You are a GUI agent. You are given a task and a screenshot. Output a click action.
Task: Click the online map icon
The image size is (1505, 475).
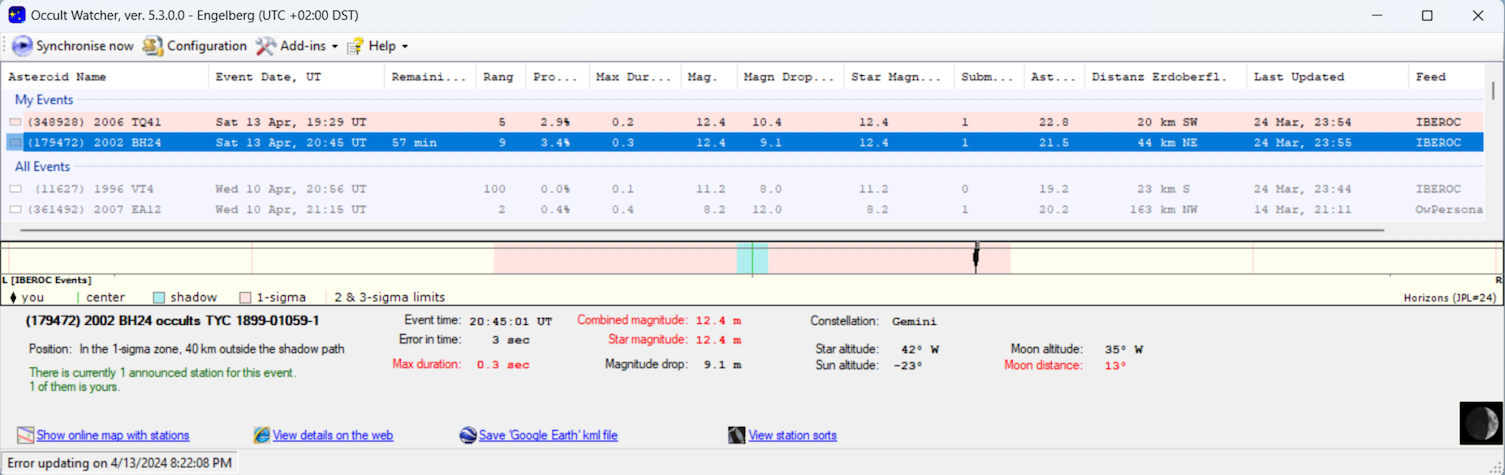pyautogui.click(x=25, y=435)
